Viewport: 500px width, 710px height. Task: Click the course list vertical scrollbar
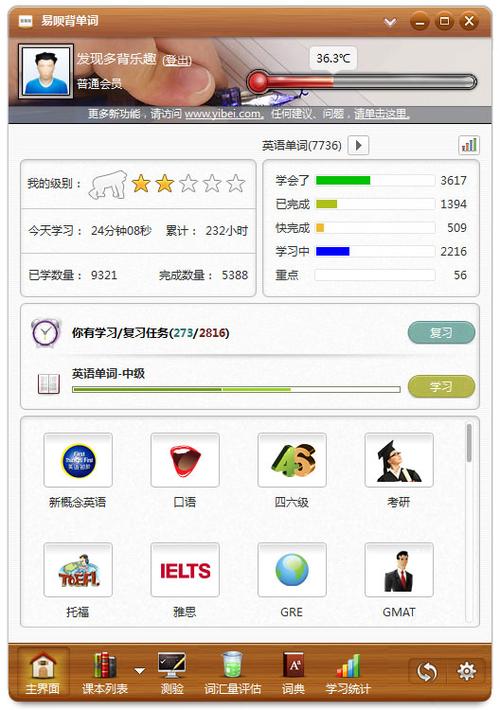tap(469, 443)
